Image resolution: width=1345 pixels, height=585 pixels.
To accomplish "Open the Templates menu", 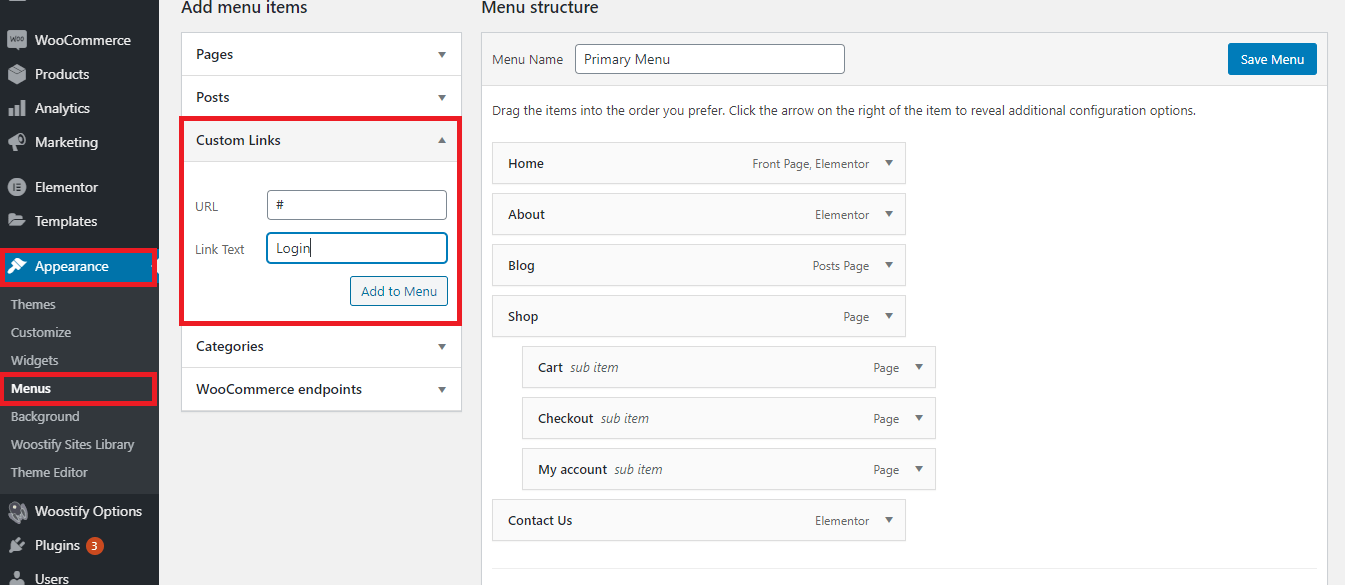I will (66, 221).
